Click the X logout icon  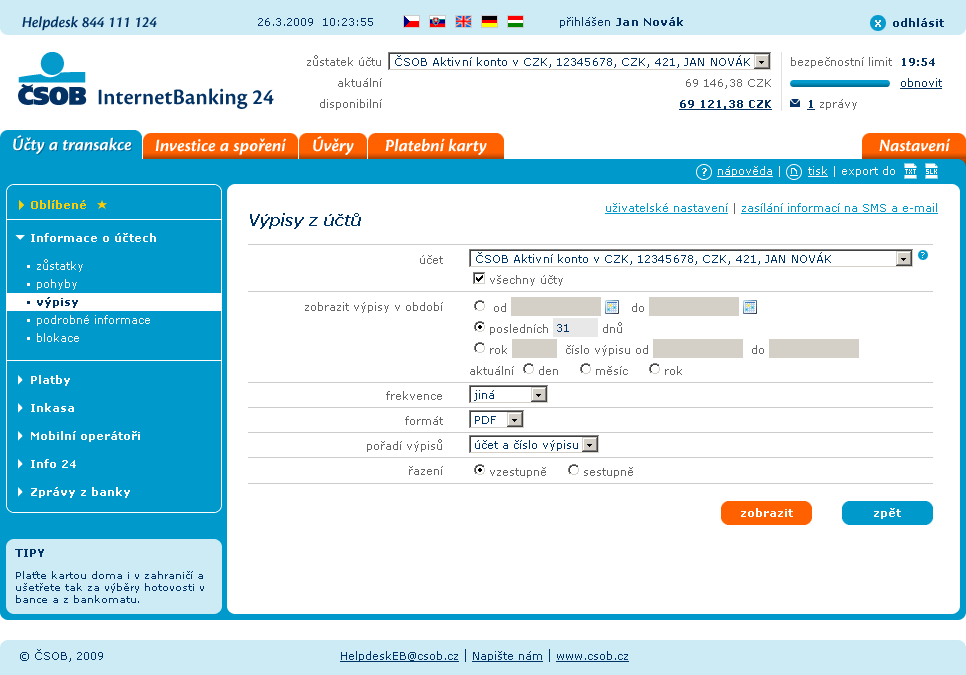pyautogui.click(x=877, y=23)
